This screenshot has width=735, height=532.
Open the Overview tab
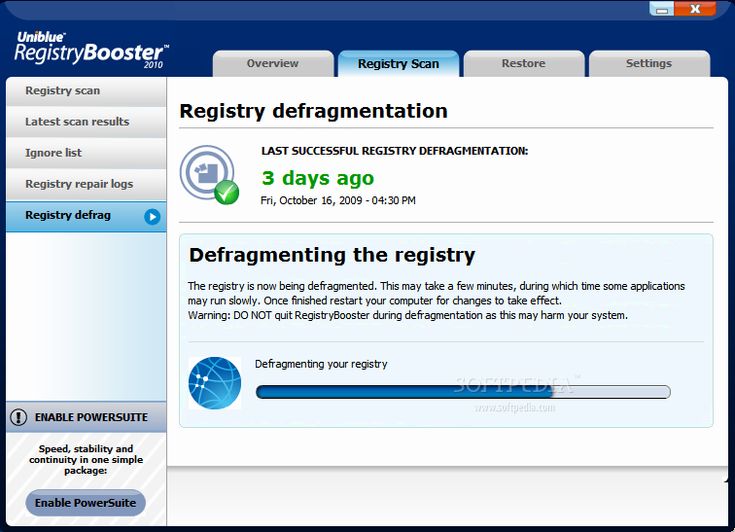(x=273, y=64)
